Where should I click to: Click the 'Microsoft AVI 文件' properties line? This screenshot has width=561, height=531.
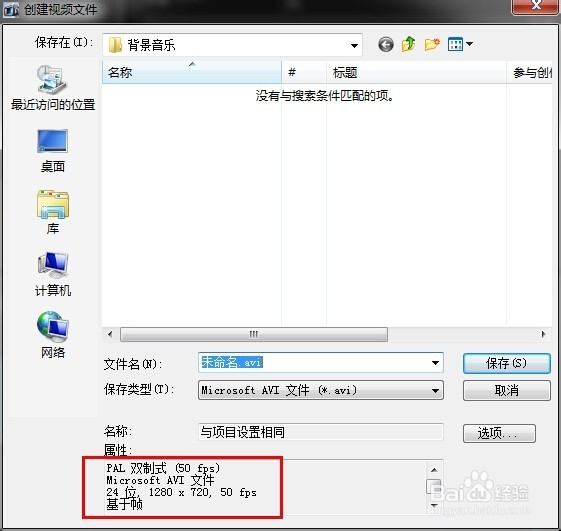[x=160, y=480]
